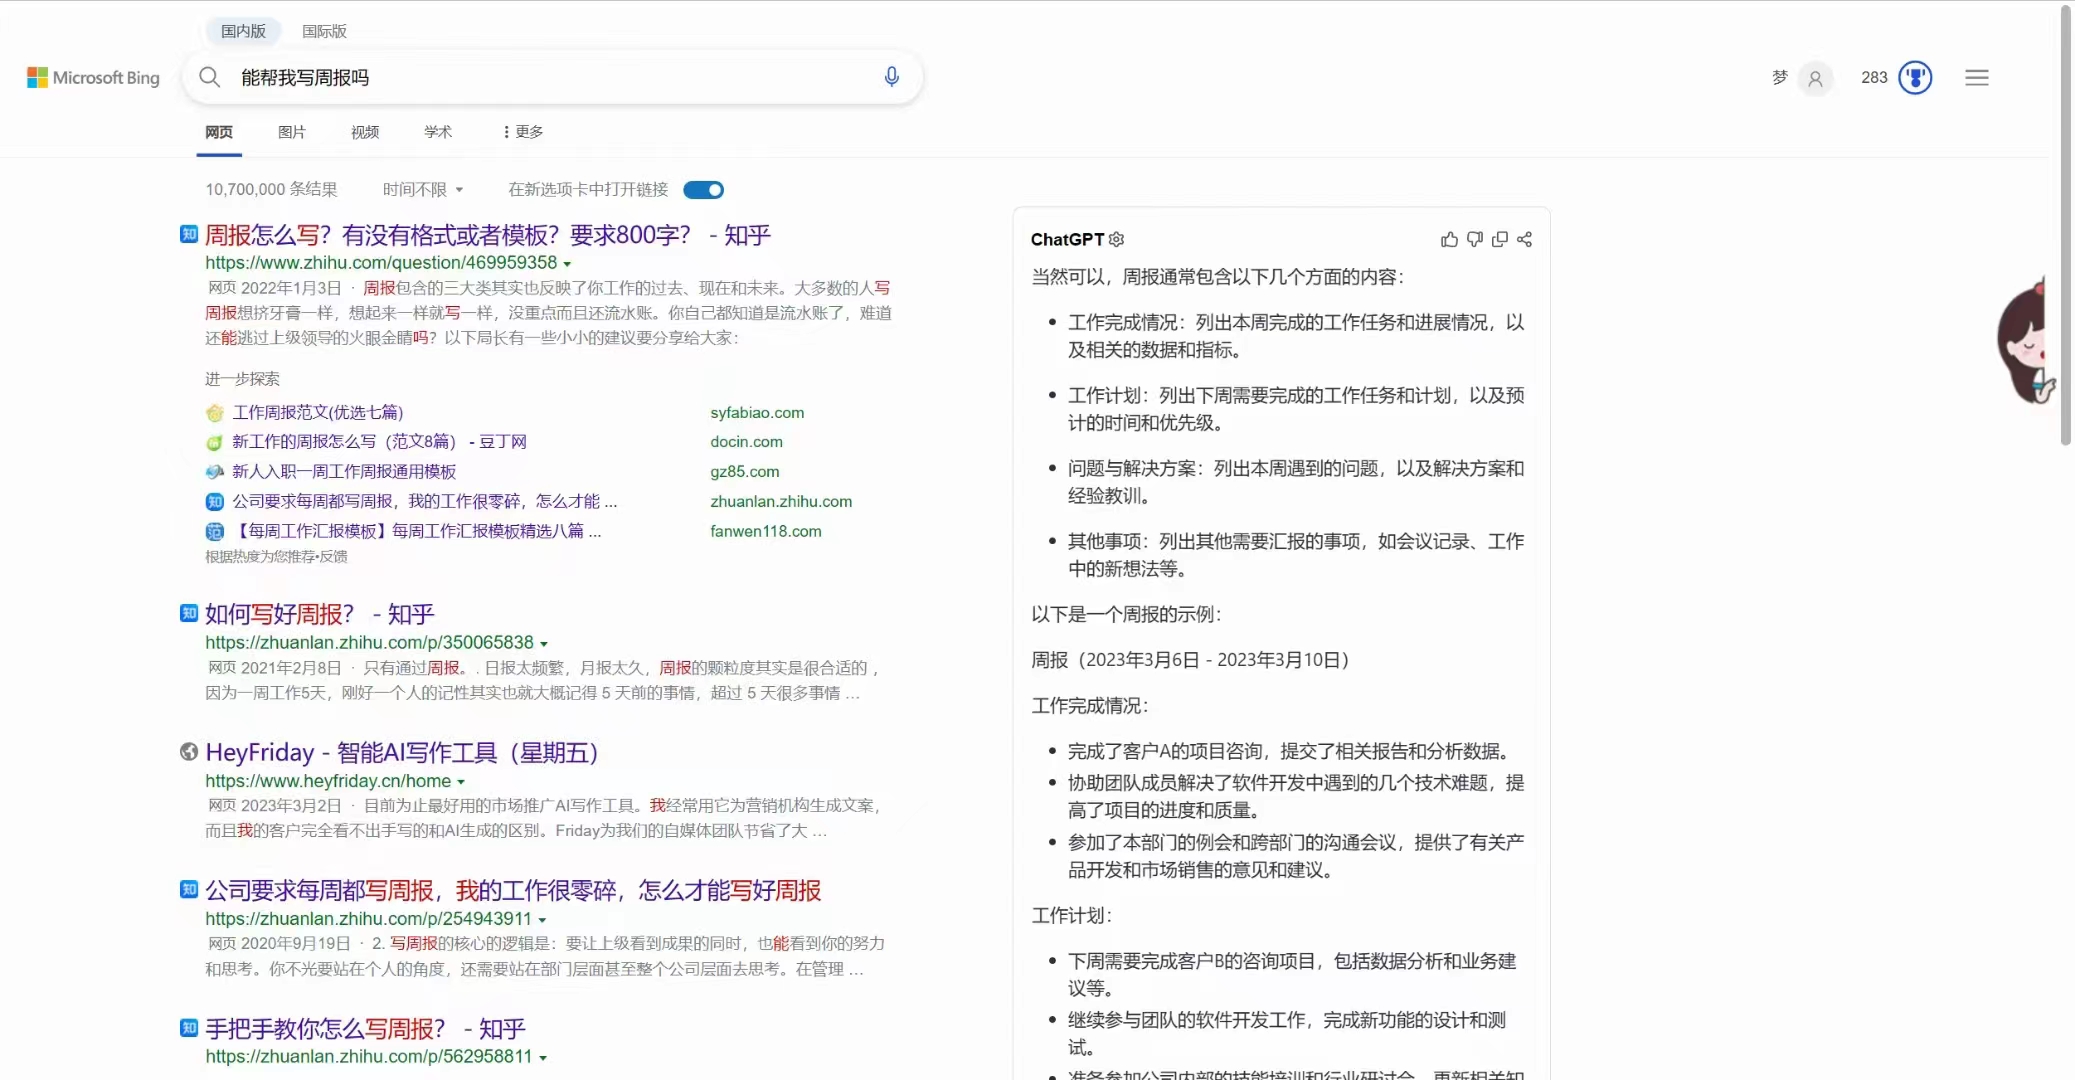
Task: Open the 更多 more menu
Action: pyautogui.click(x=523, y=132)
